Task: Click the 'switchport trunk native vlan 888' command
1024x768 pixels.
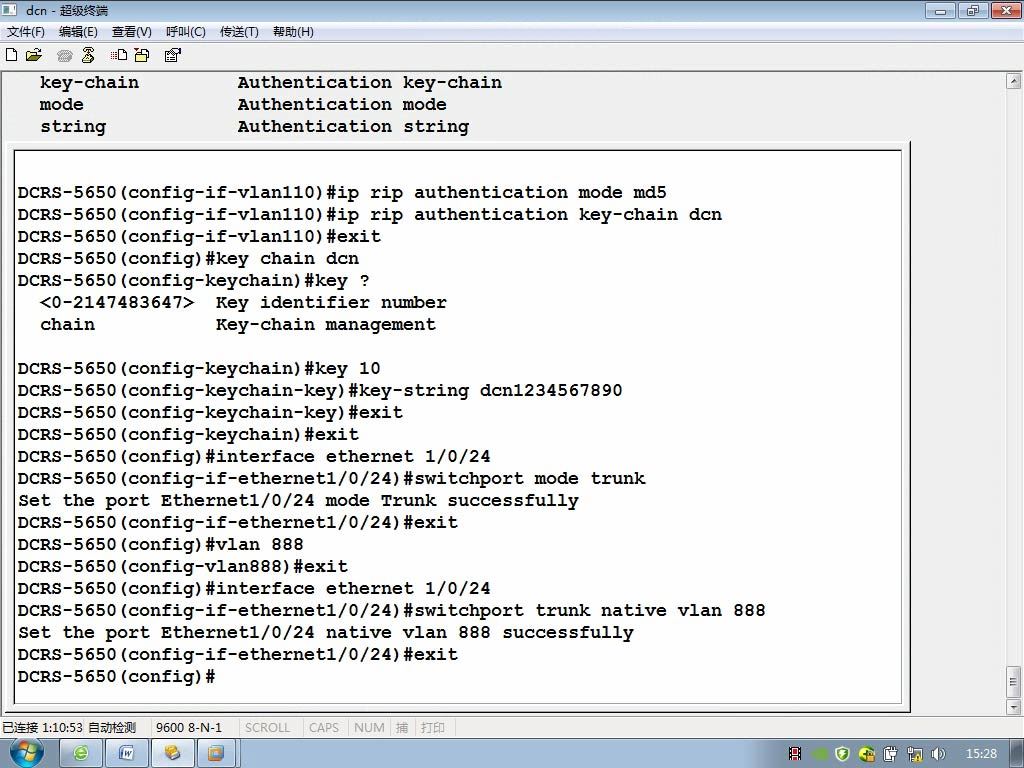Action: (590, 611)
